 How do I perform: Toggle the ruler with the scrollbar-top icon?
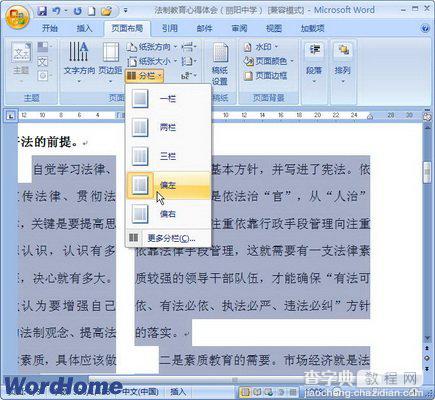(427, 116)
